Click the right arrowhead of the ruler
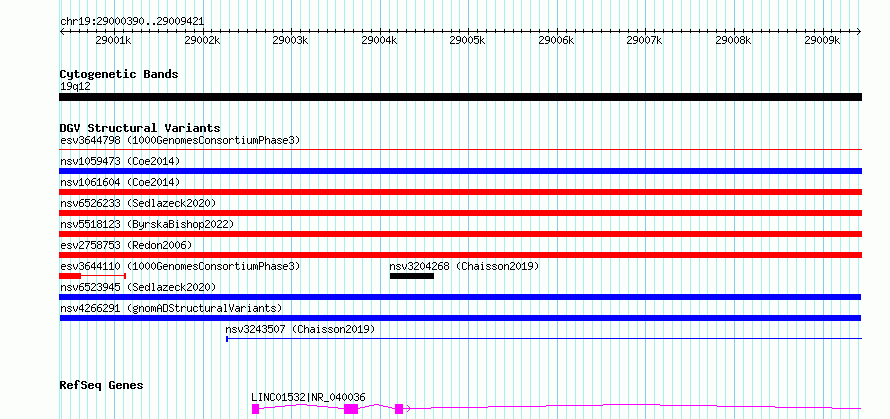This screenshot has height=419, width=890. click(859, 31)
